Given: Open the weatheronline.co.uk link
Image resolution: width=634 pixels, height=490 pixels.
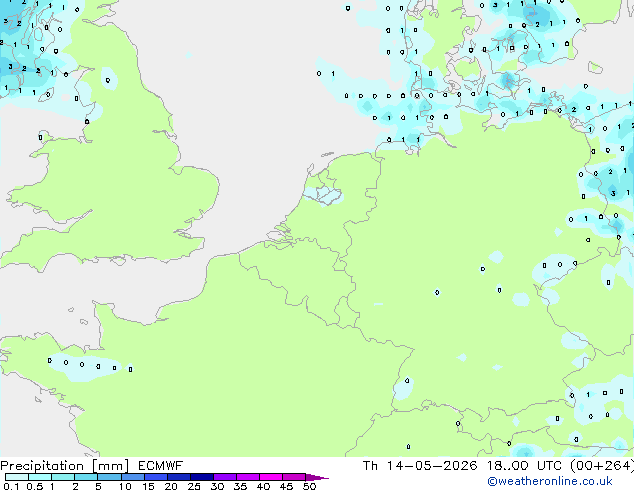Looking at the screenshot, I should point(550,481).
